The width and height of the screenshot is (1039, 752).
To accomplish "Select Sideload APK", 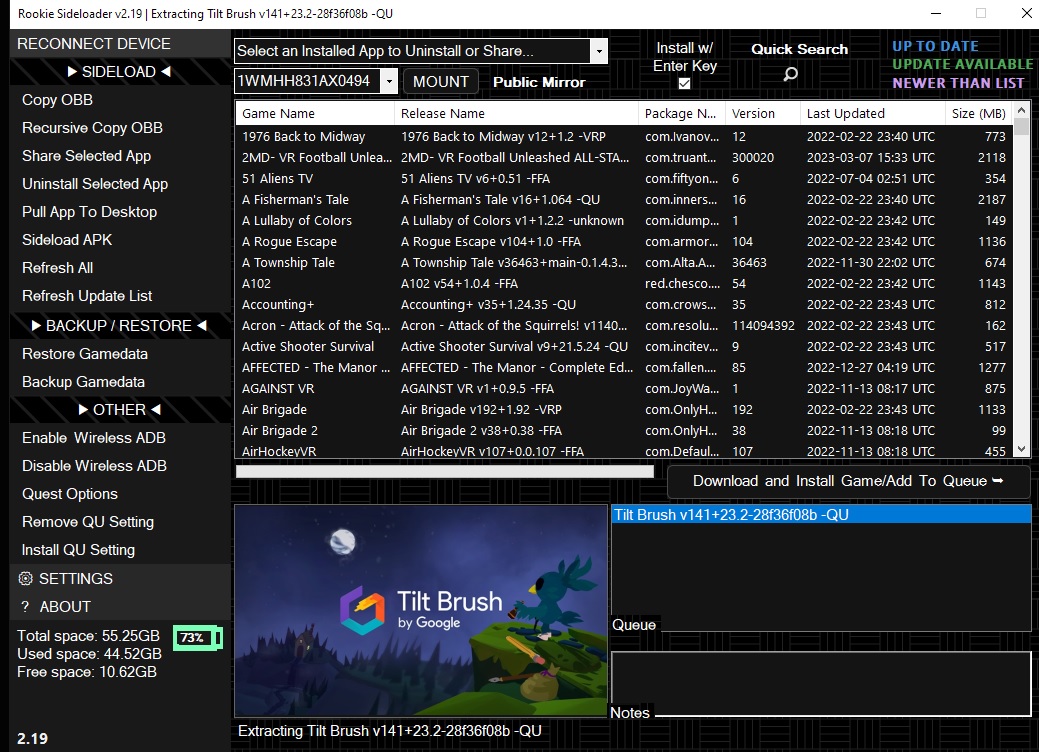I will pos(67,240).
